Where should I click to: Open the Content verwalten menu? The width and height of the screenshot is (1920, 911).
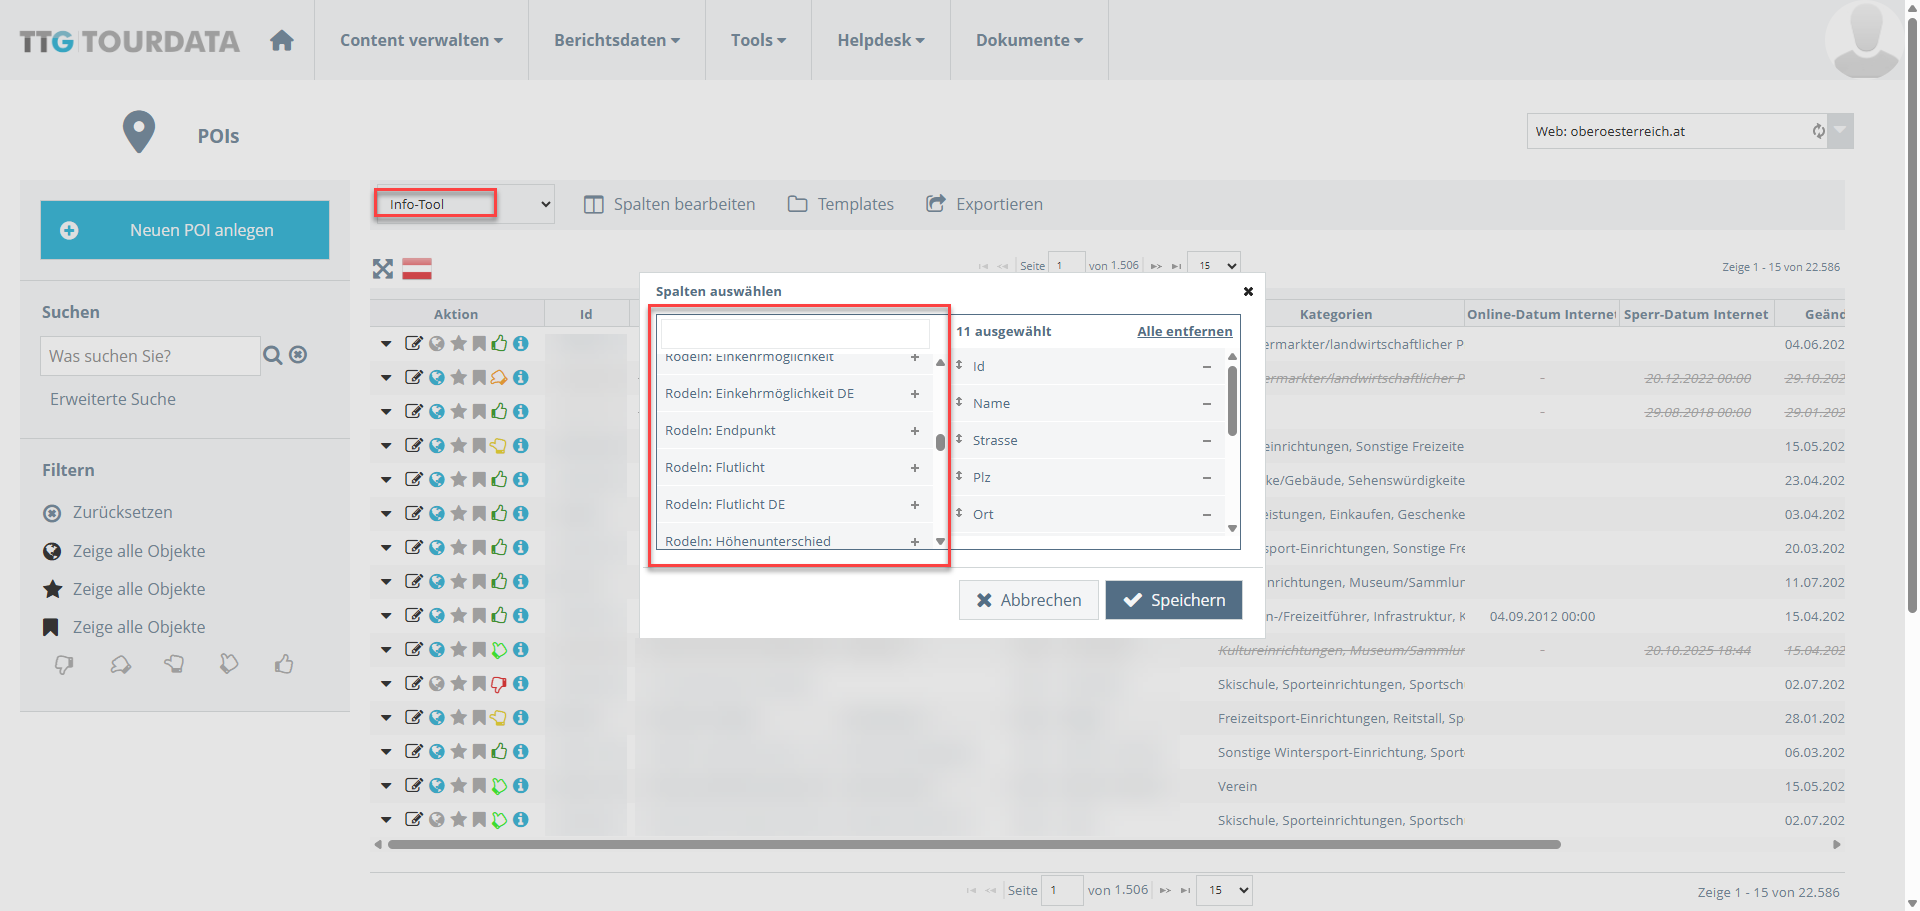(421, 40)
